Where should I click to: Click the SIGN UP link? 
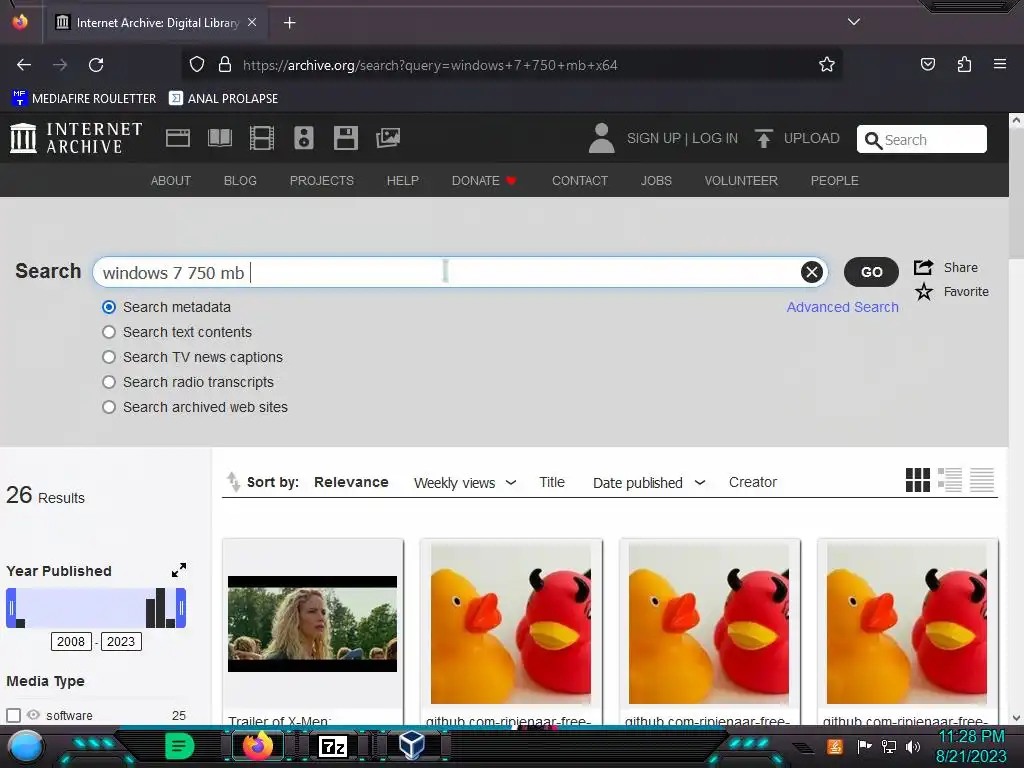pyautogui.click(x=654, y=138)
